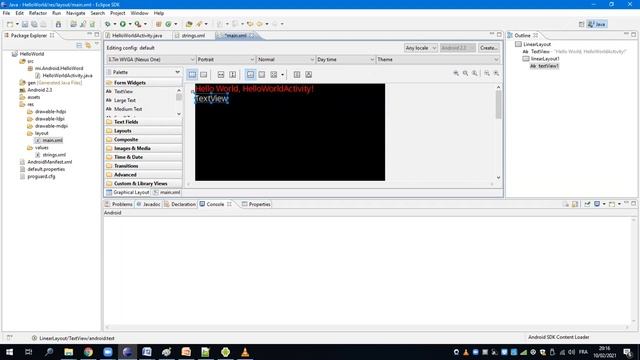
Task: Click the layout weight distribute icon
Action: (297, 74)
